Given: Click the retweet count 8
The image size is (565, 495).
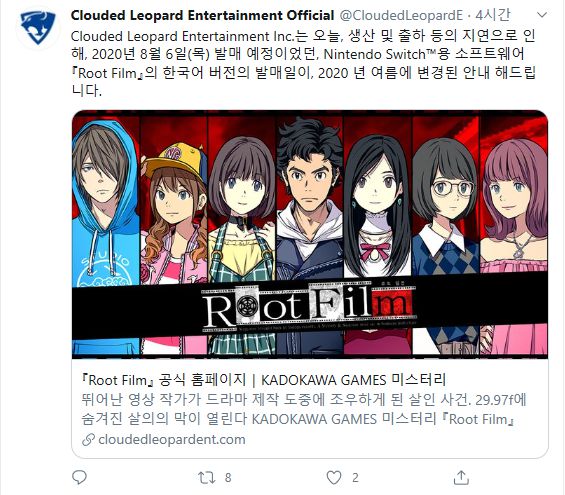Looking at the screenshot, I should click(228, 478).
